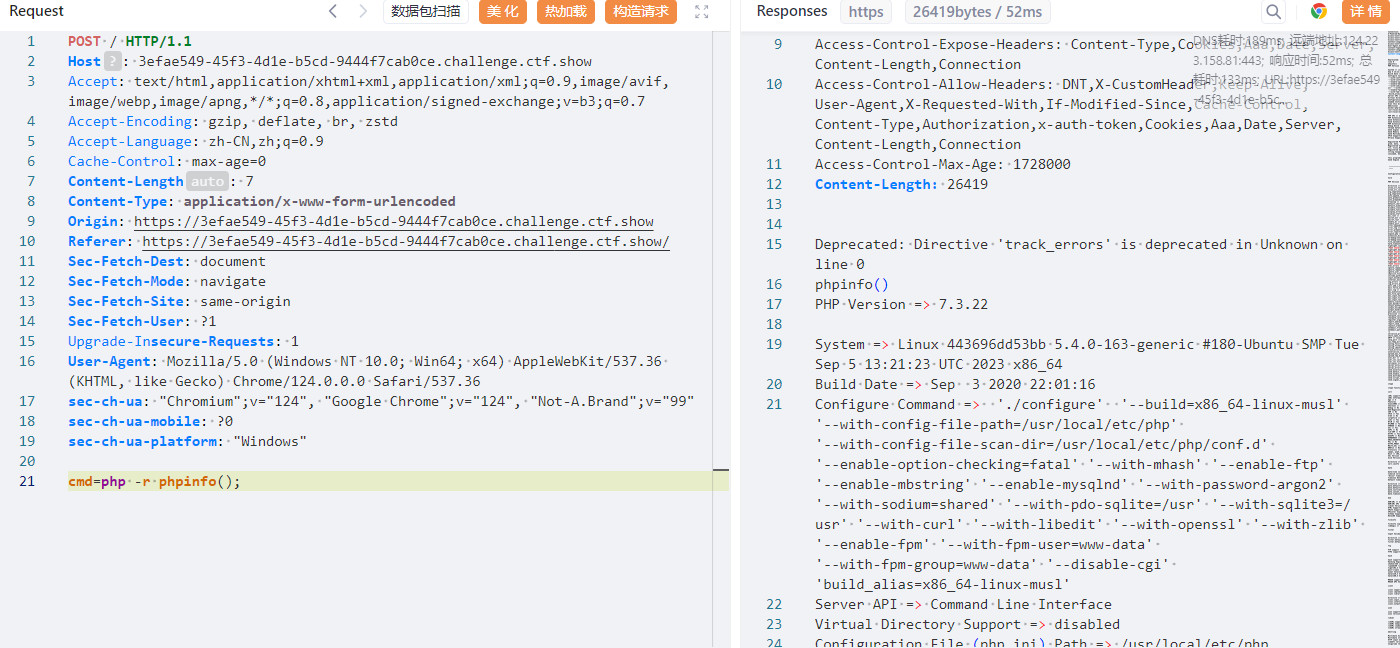Open search in the Responses panel
This screenshot has height=648, width=1400.
1273,11
